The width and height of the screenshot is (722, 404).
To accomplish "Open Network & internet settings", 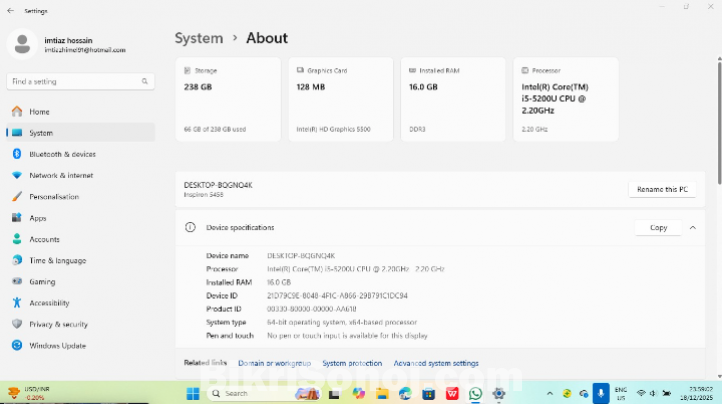I will pos(81,175).
